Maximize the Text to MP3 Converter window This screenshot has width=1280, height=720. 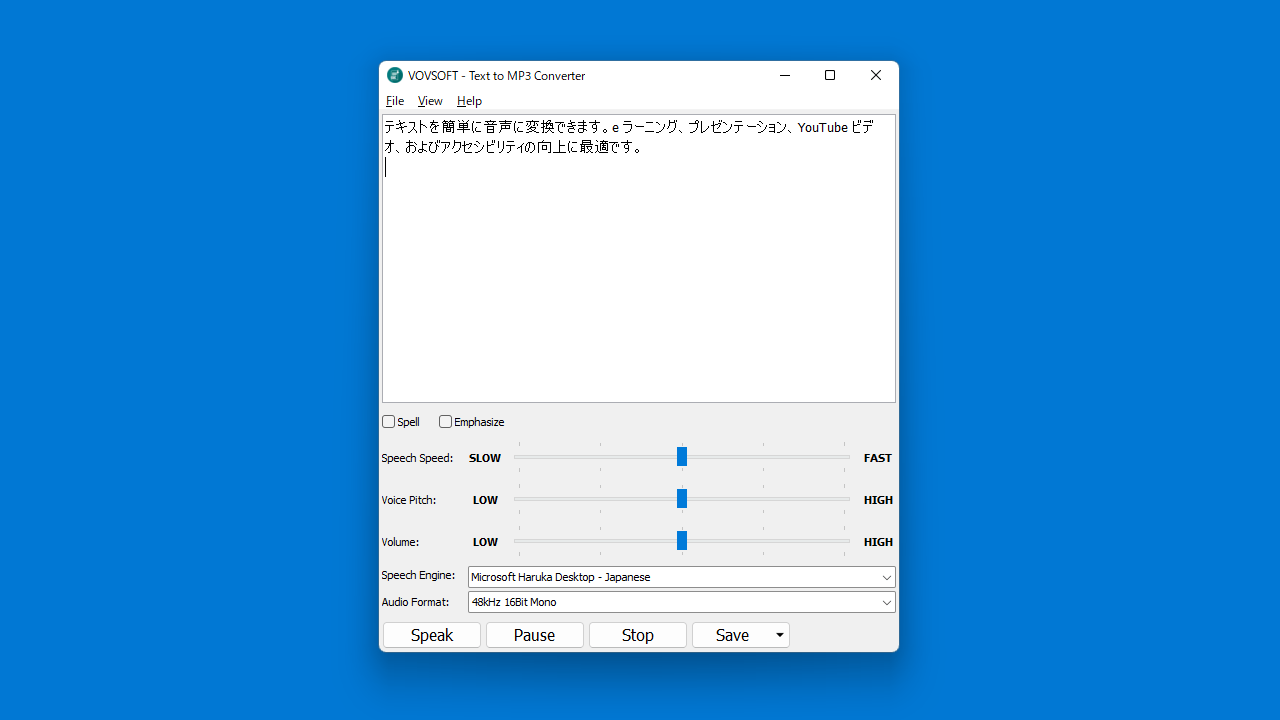[x=830, y=75]
